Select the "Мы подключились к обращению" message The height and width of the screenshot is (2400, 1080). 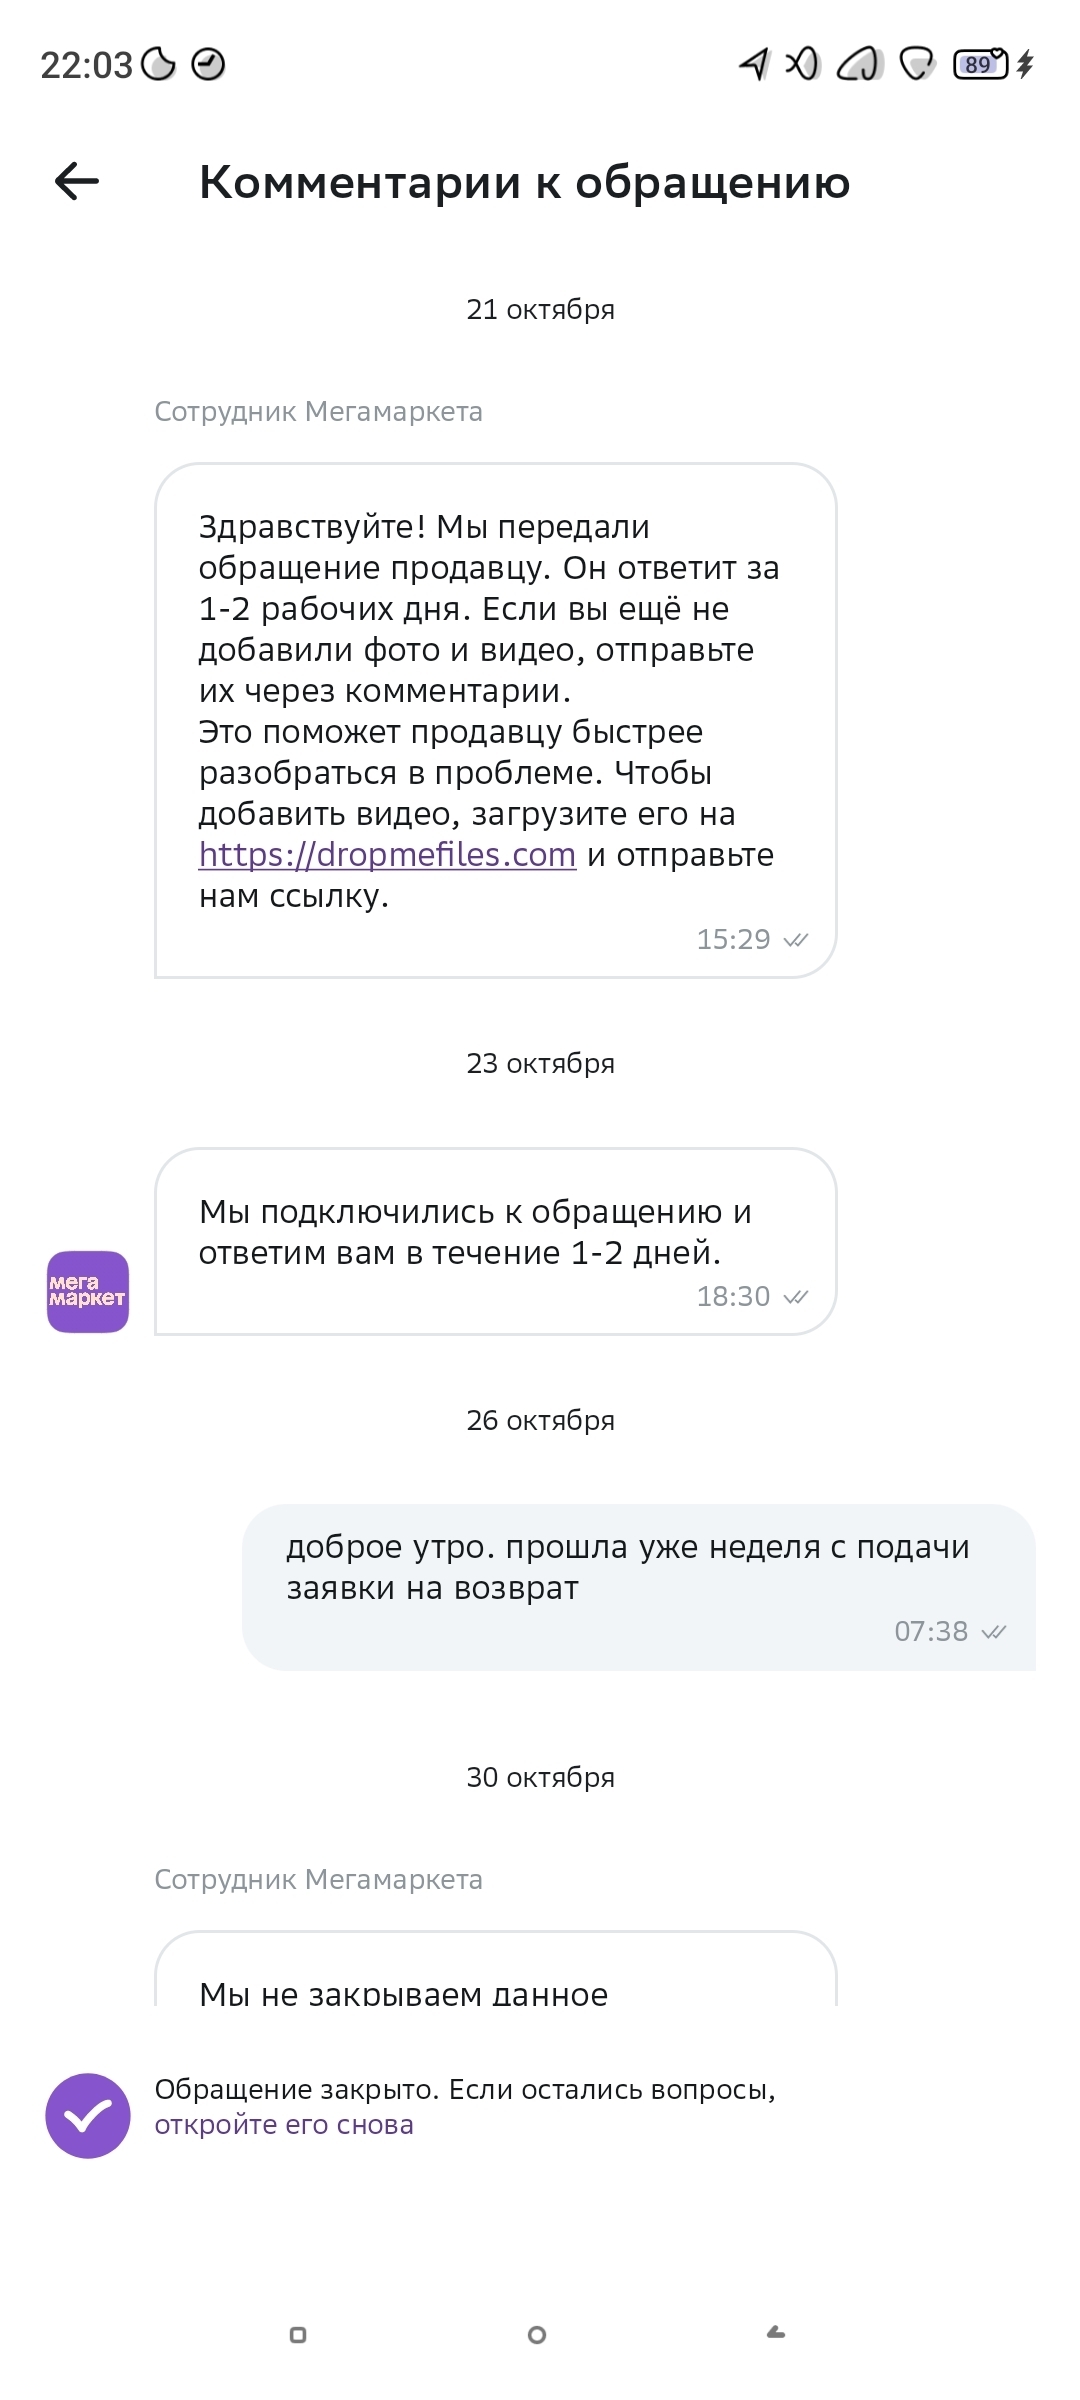495,1240
